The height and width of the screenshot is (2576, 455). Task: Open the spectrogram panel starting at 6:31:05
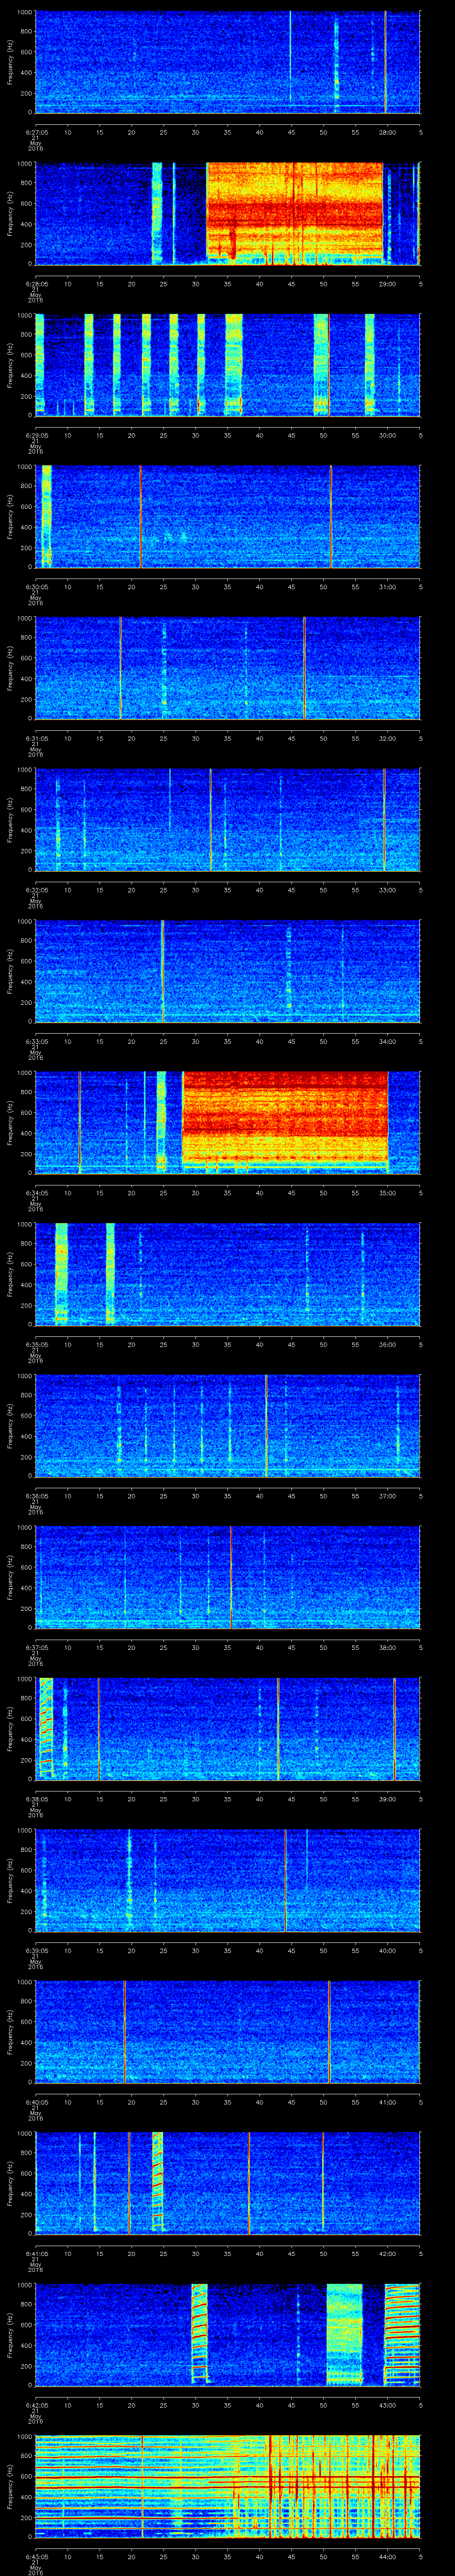(228, 668)
